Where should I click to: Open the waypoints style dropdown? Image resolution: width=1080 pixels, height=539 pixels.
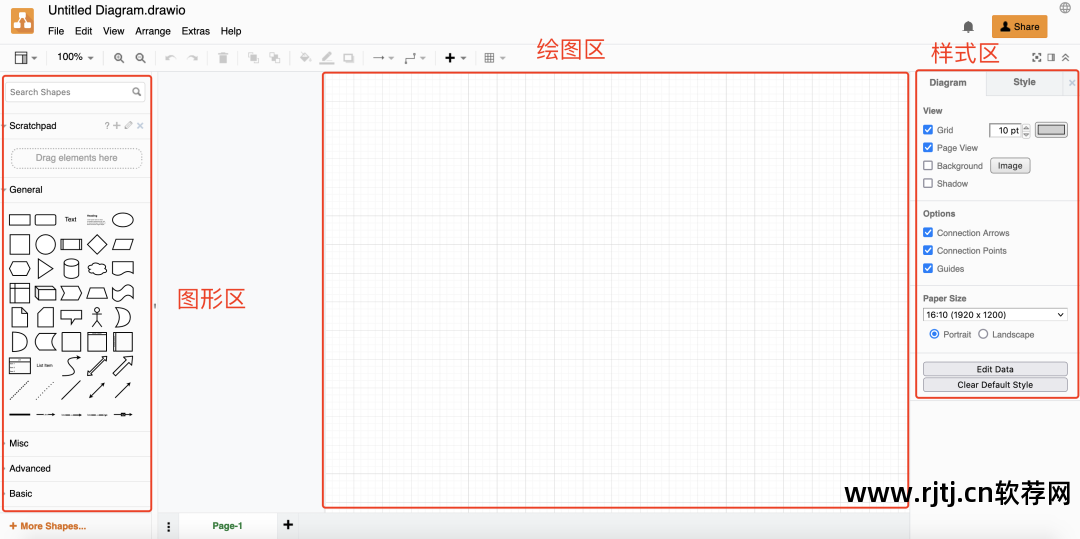[x=415, y=59]
